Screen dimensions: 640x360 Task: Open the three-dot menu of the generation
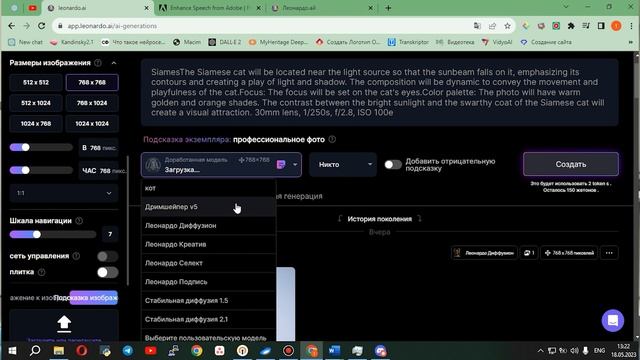[609, 253]
